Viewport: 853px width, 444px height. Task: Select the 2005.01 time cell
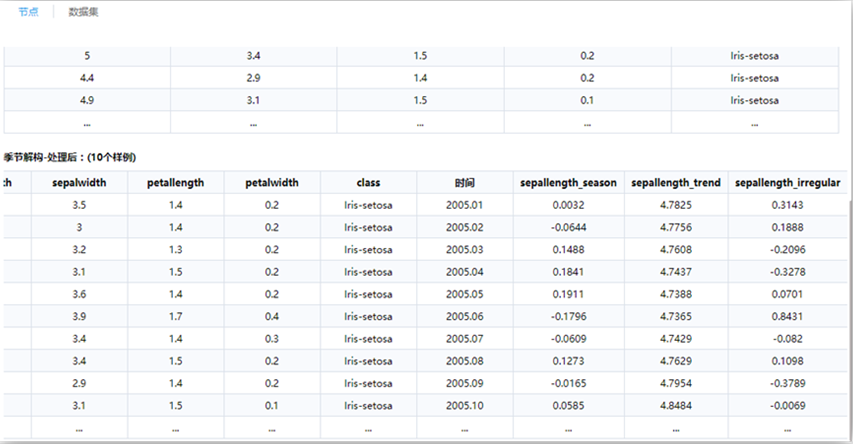[x=463, y=205]
